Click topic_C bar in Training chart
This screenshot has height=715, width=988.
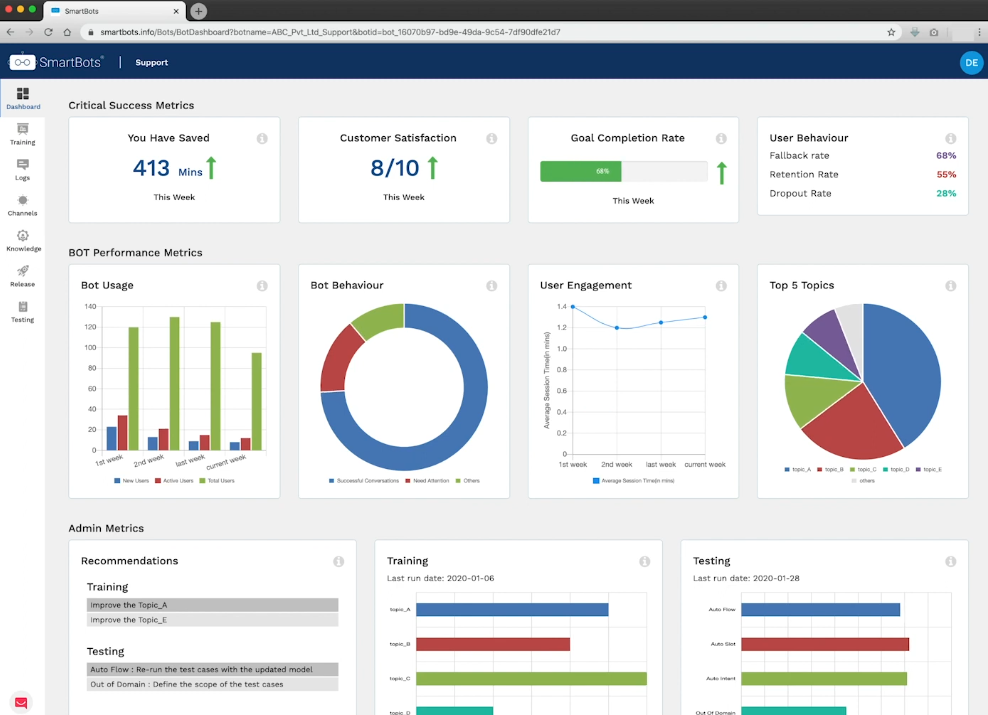(531, 678)
